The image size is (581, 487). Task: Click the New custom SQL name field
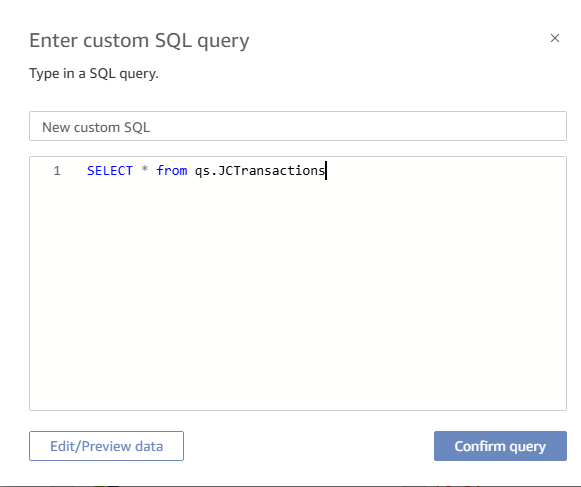click(298, 126)
